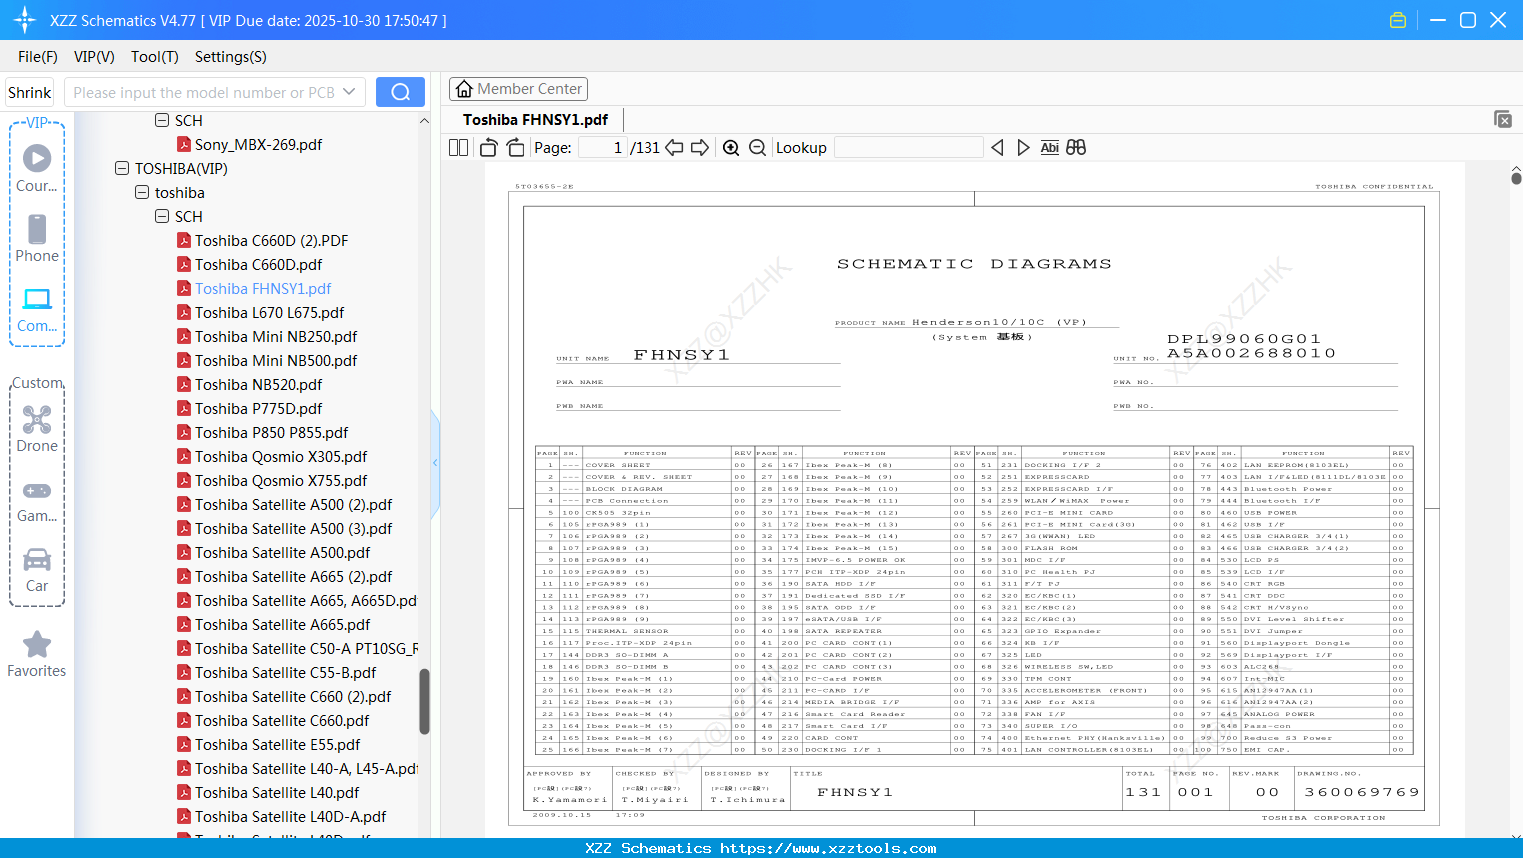Viewport: 1523px width, 858px height.
Task: Collapse the sidebar with the splitter handle
Action: [x=435, y=462]
